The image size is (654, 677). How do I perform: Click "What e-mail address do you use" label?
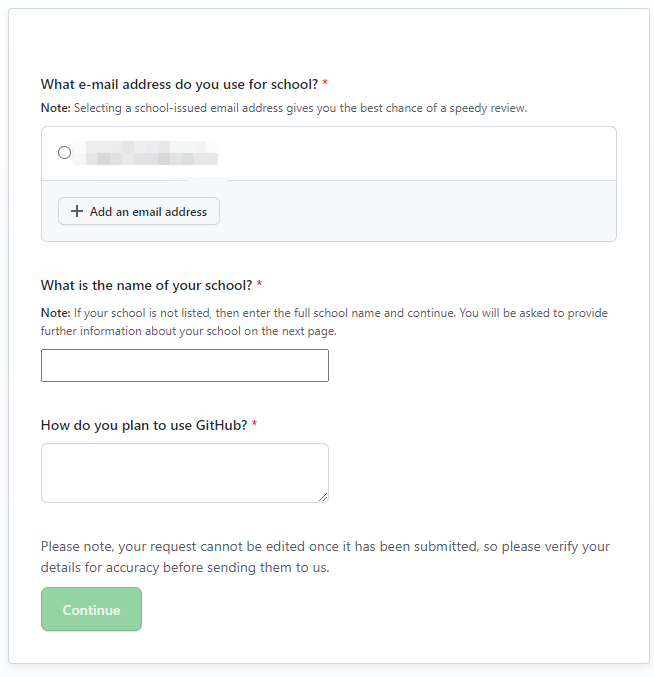[x=179, y=85]
